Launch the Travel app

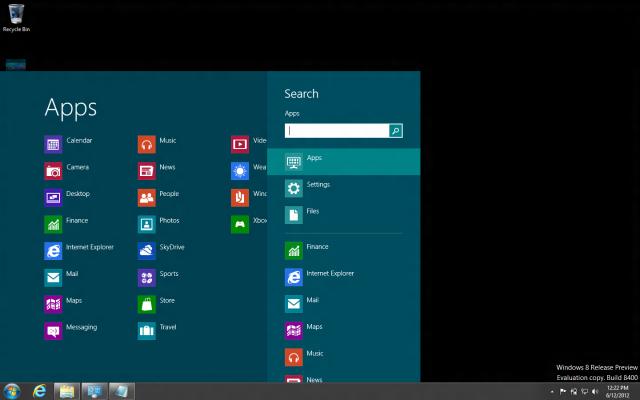[157, 331]
